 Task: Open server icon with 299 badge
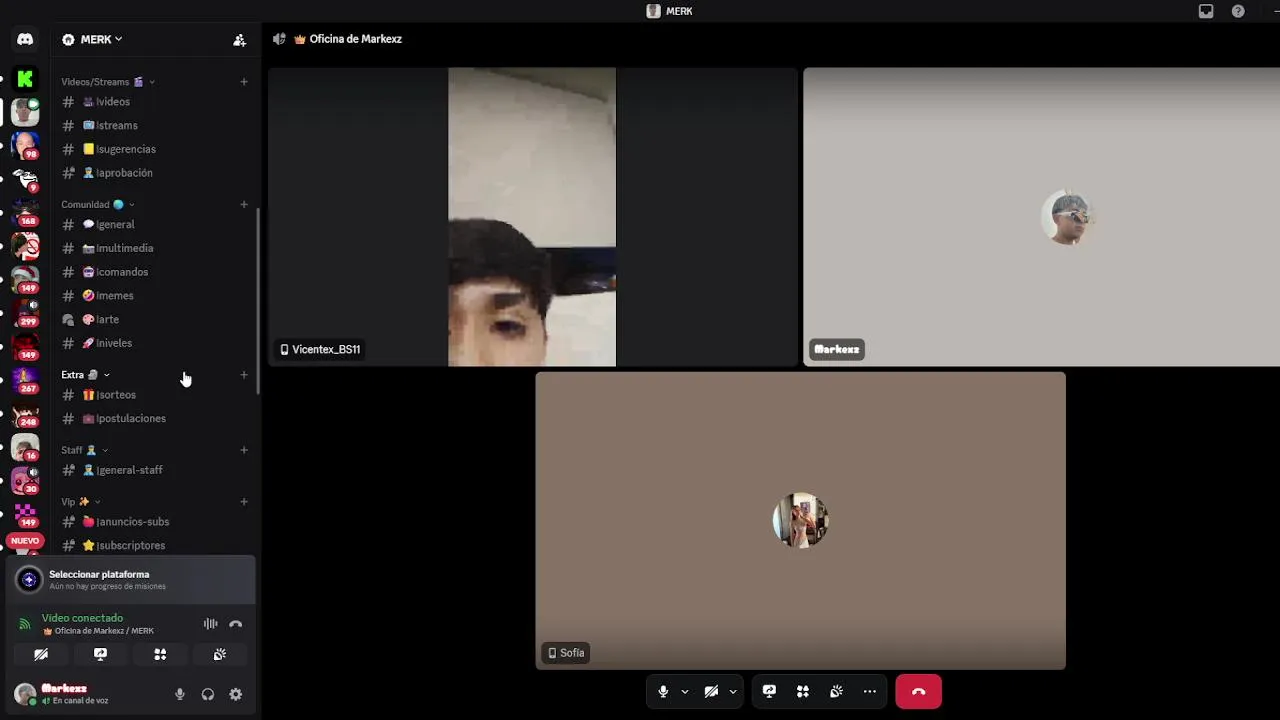(25, 313)
